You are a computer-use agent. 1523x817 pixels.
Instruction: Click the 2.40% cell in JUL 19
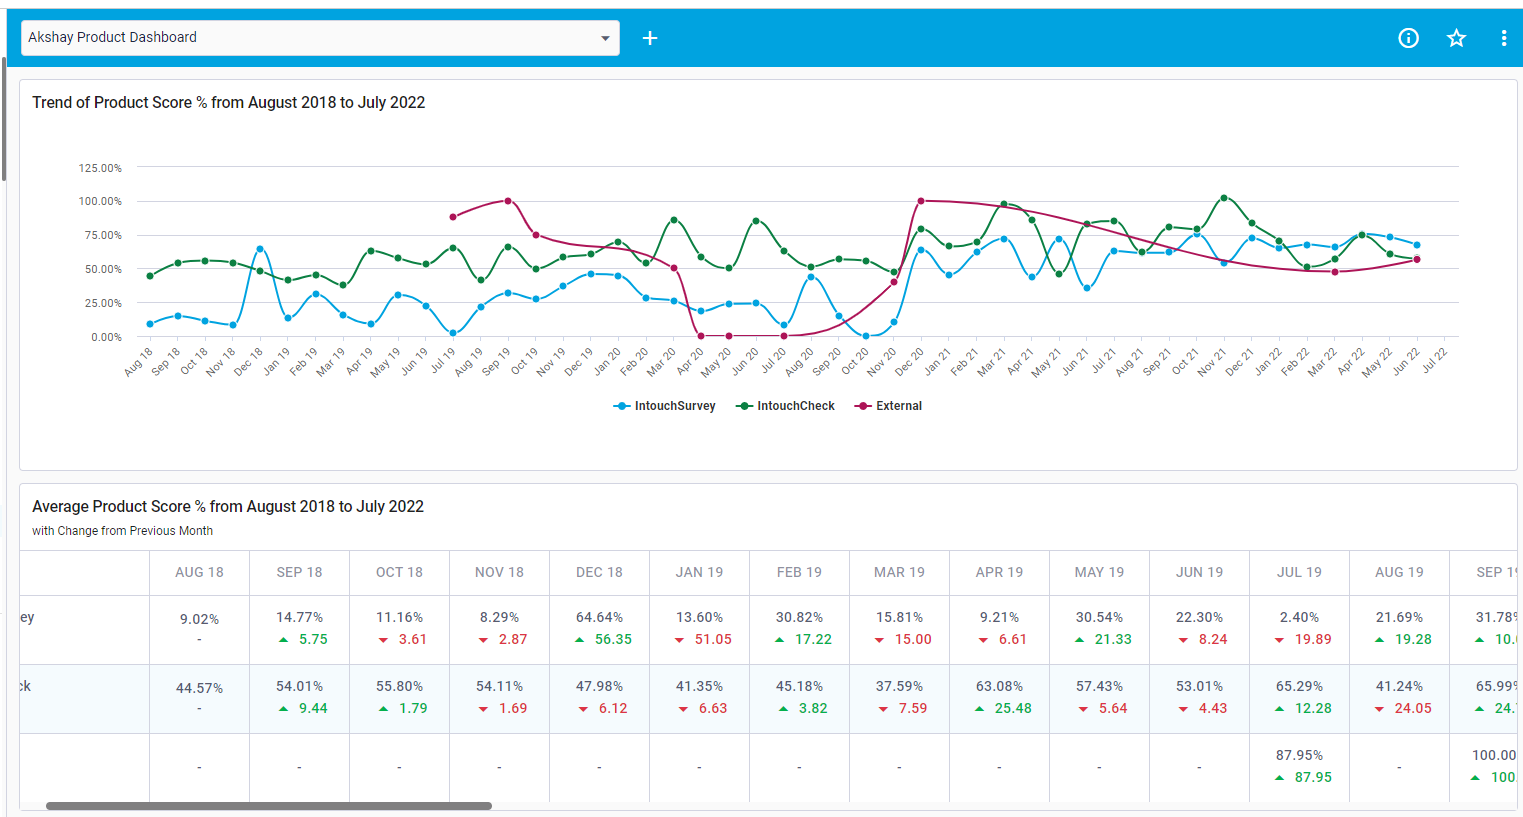tap(1299, 617)
